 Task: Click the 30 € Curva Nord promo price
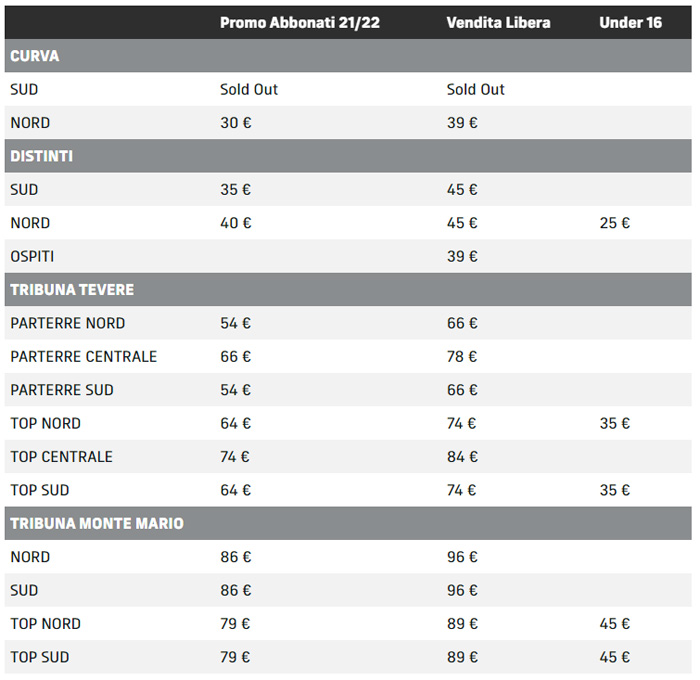(x=235, y=123)
